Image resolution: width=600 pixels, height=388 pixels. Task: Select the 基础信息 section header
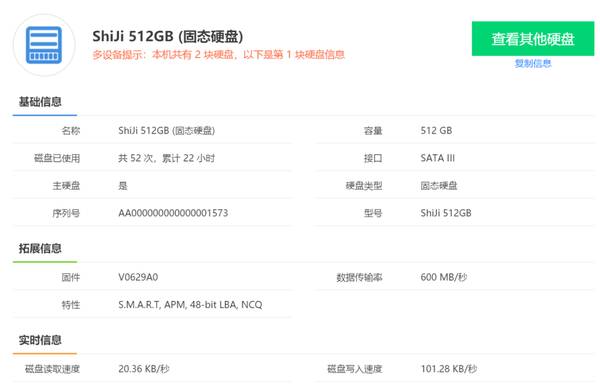[x=40, y=102]
